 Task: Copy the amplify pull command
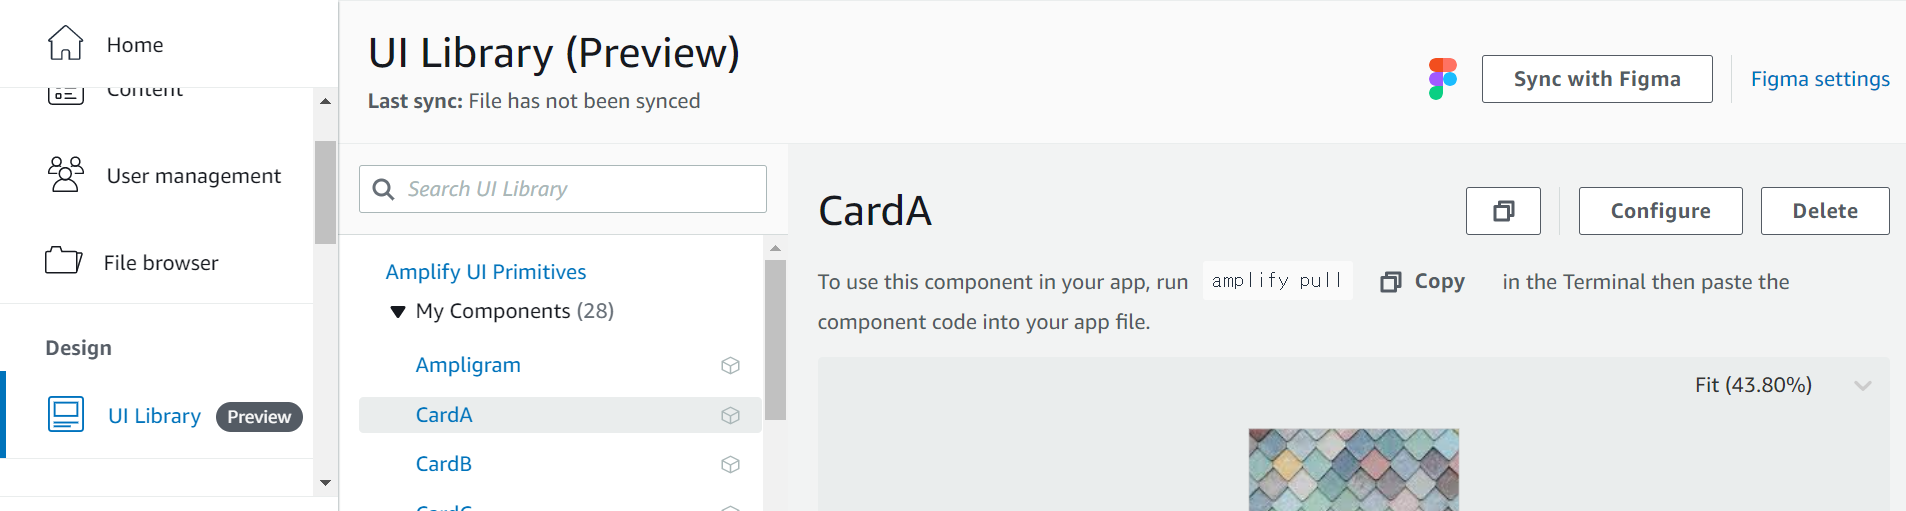click(x=1422, y=282)
